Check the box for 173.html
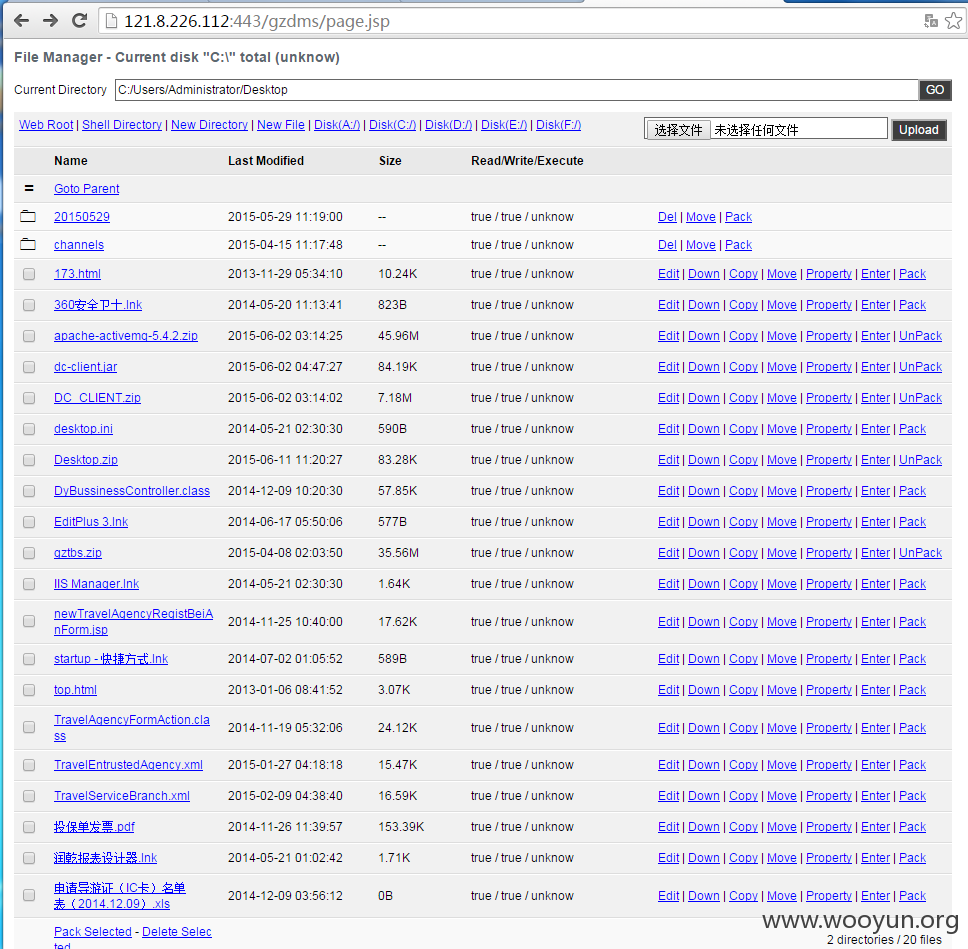The height and width of the screenshot is (949, 968). [29, 274]
